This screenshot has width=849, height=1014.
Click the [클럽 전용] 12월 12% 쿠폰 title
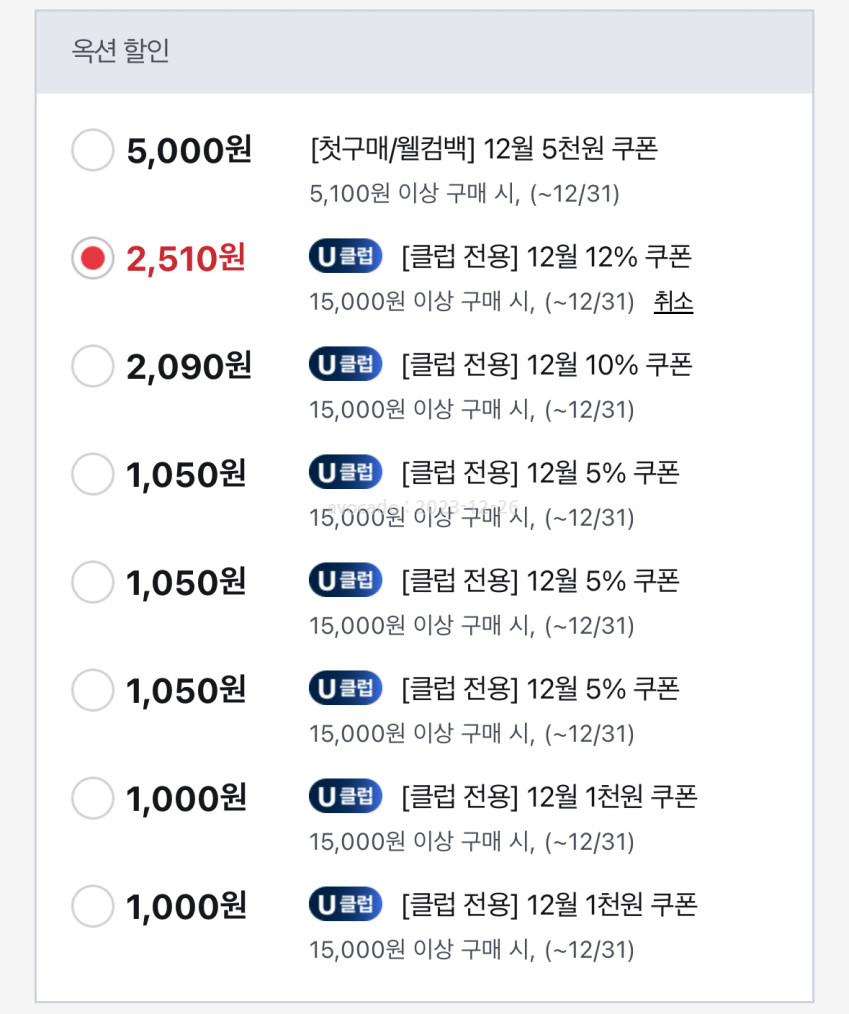[x=546, y=257]
